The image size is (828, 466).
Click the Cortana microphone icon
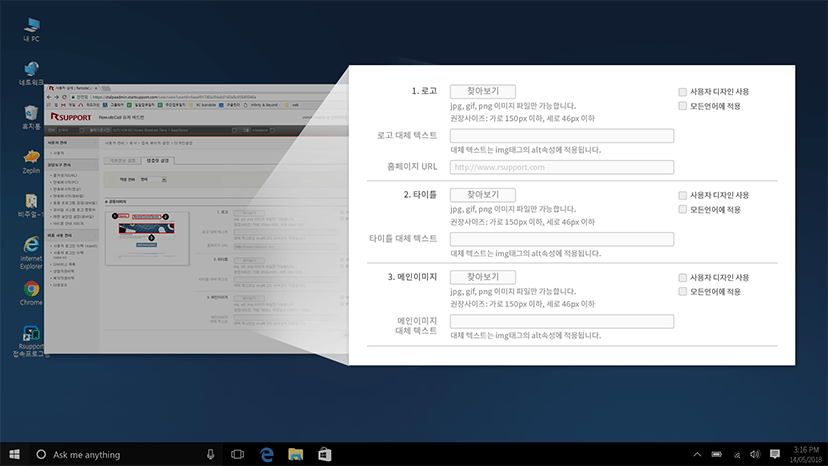210,454
